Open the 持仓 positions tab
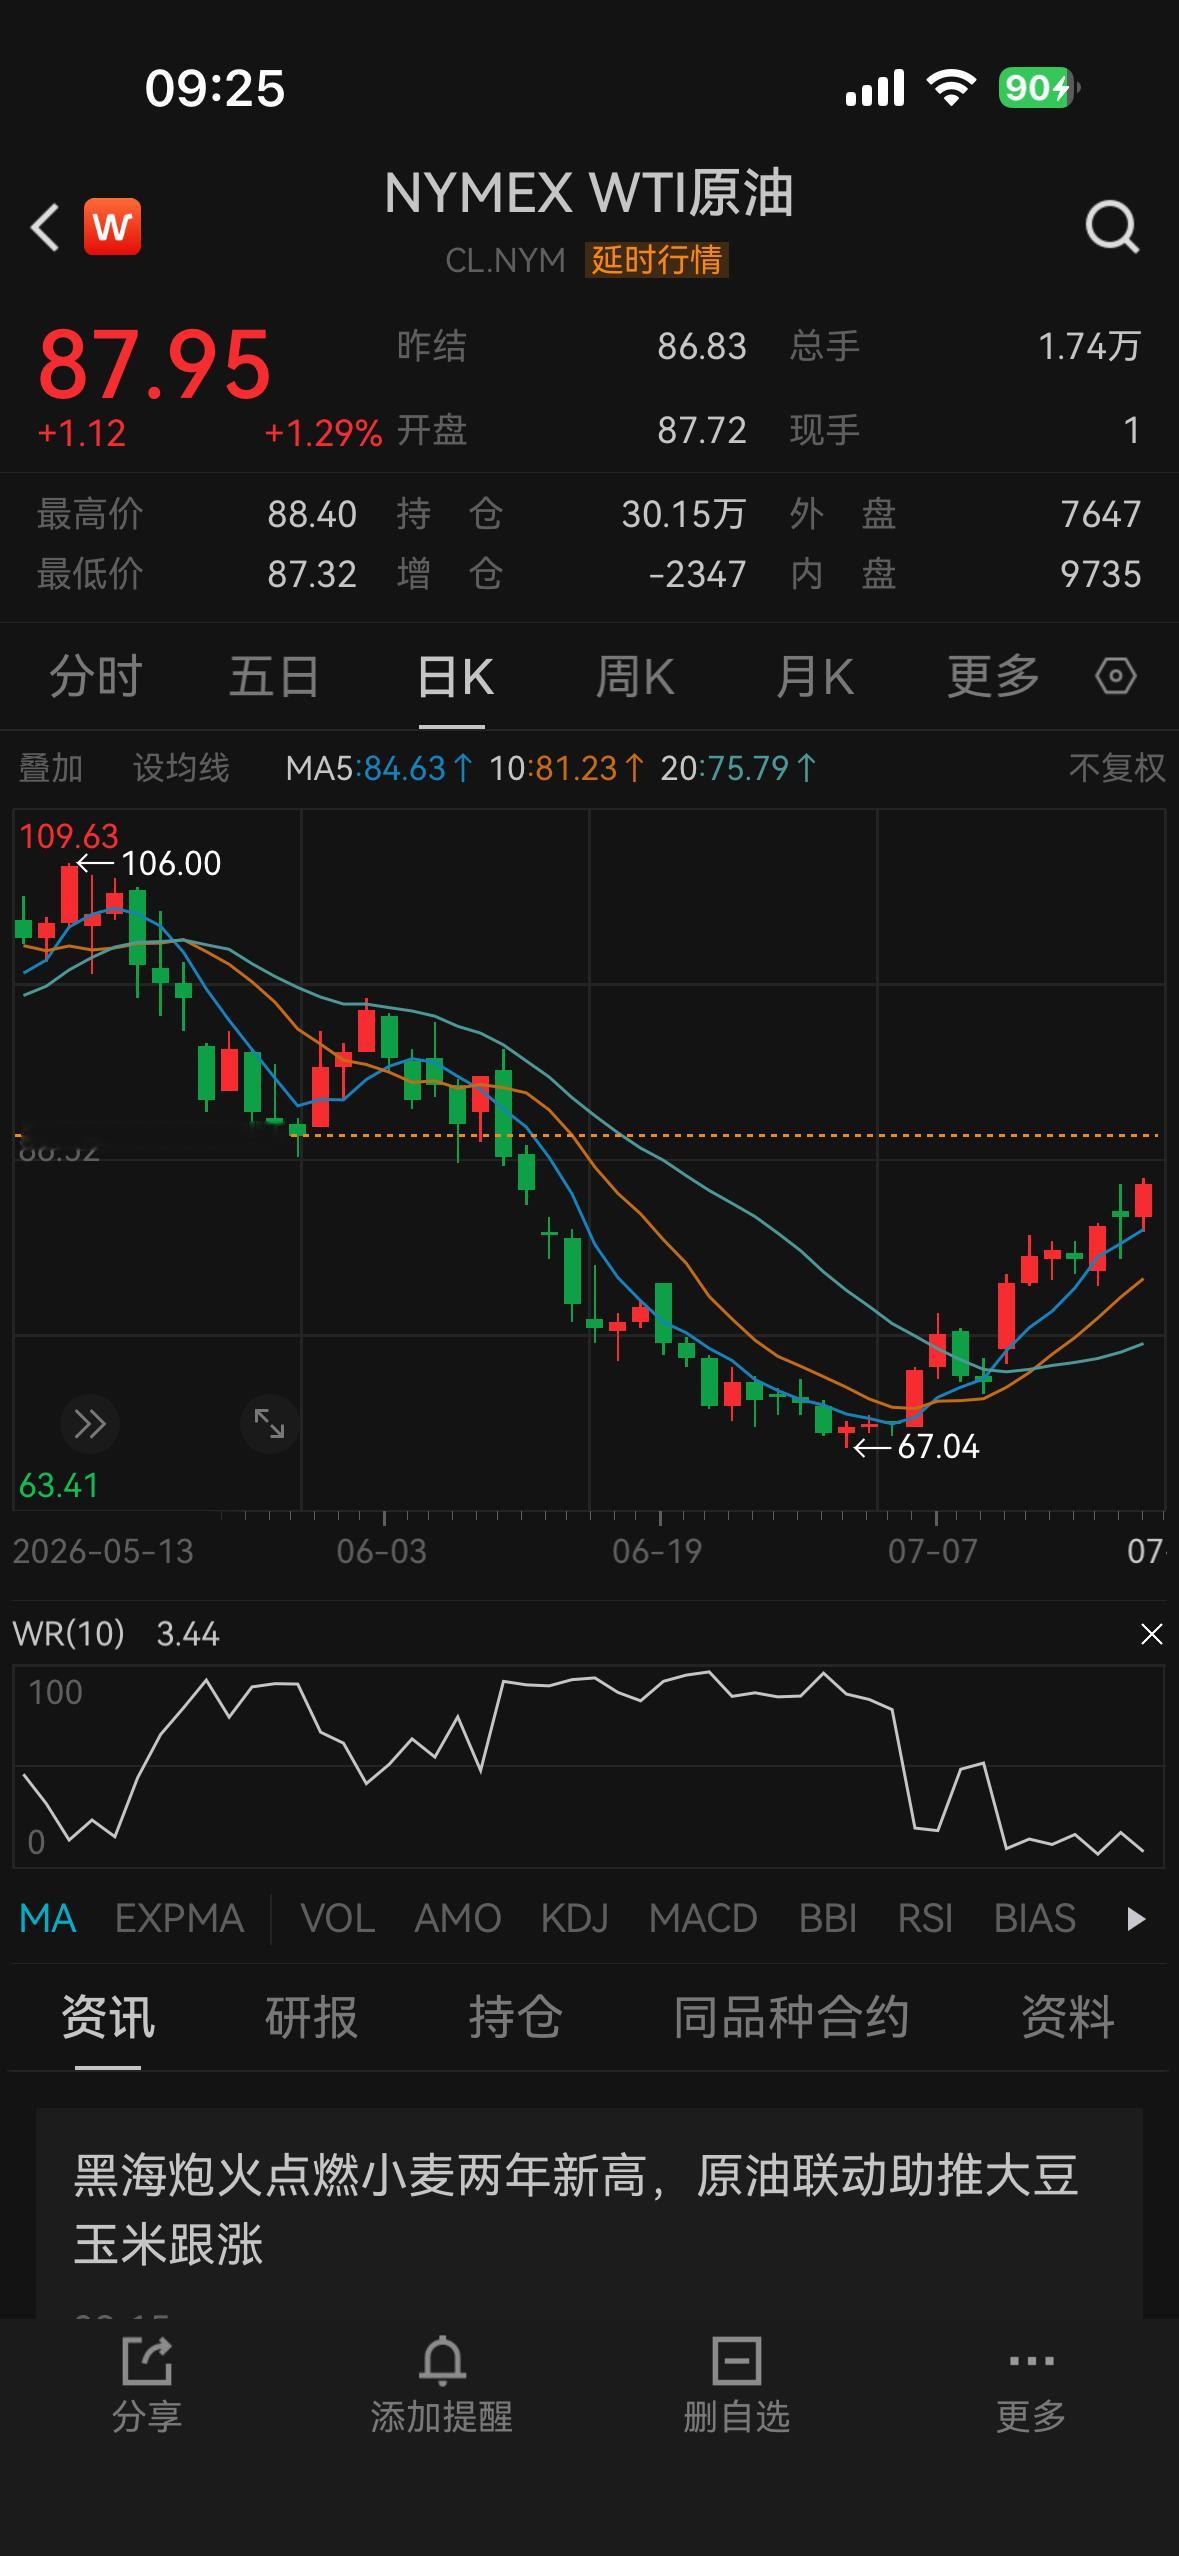 pyautogui.click(x=515, y=2016)
